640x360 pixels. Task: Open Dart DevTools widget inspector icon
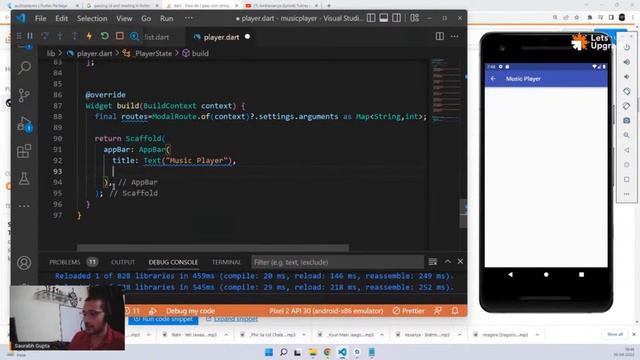pos(134,36)
